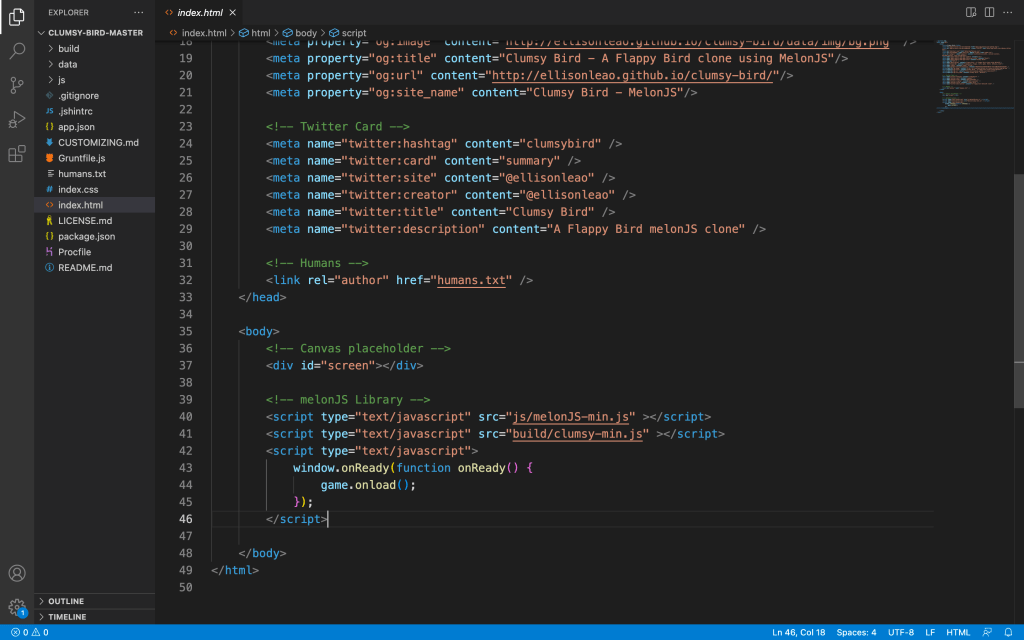The image size is (1024, 640).
Task: Open the Extensions view
Action: 17,154
